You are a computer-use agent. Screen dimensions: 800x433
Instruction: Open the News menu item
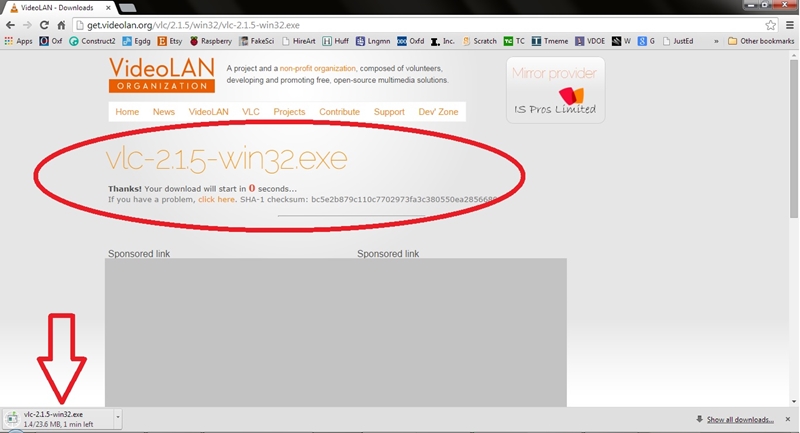pos(164,112)
